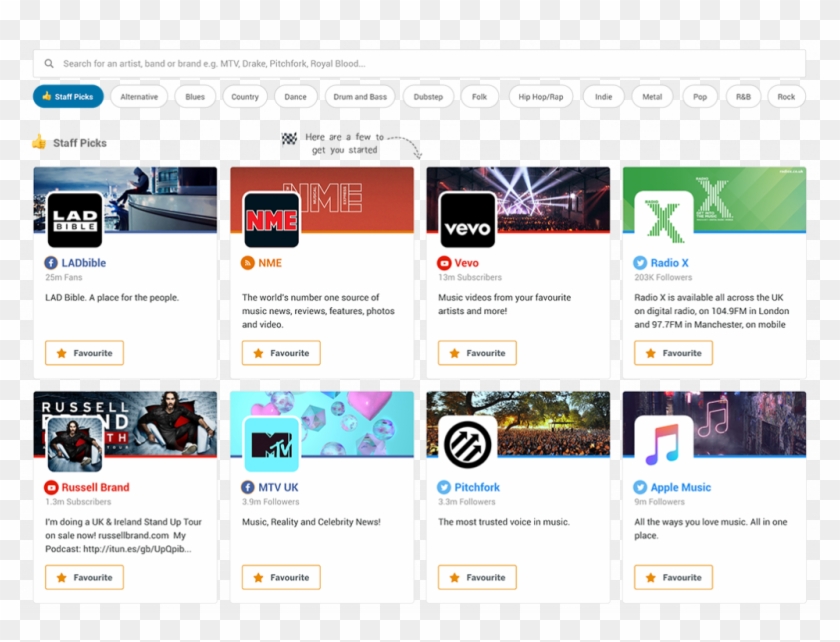Open the Radio X profile link
The width and height of the screenshot is (840, 642).
[x=669, y=263]
